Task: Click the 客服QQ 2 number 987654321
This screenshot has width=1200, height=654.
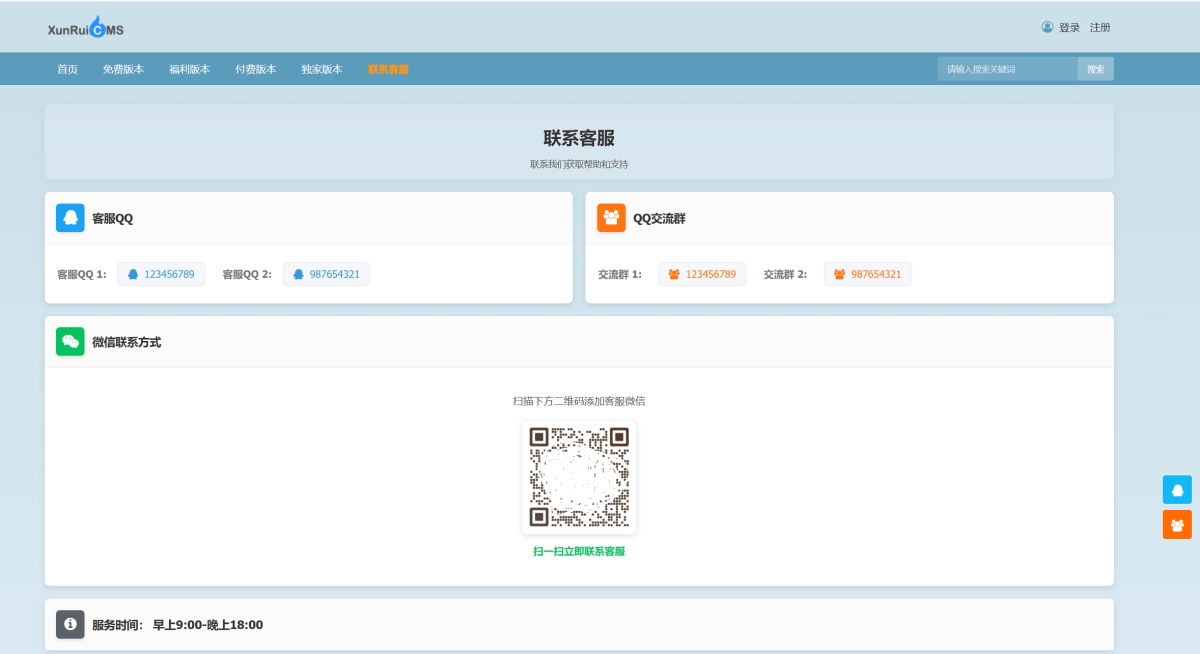Action: 326,274
